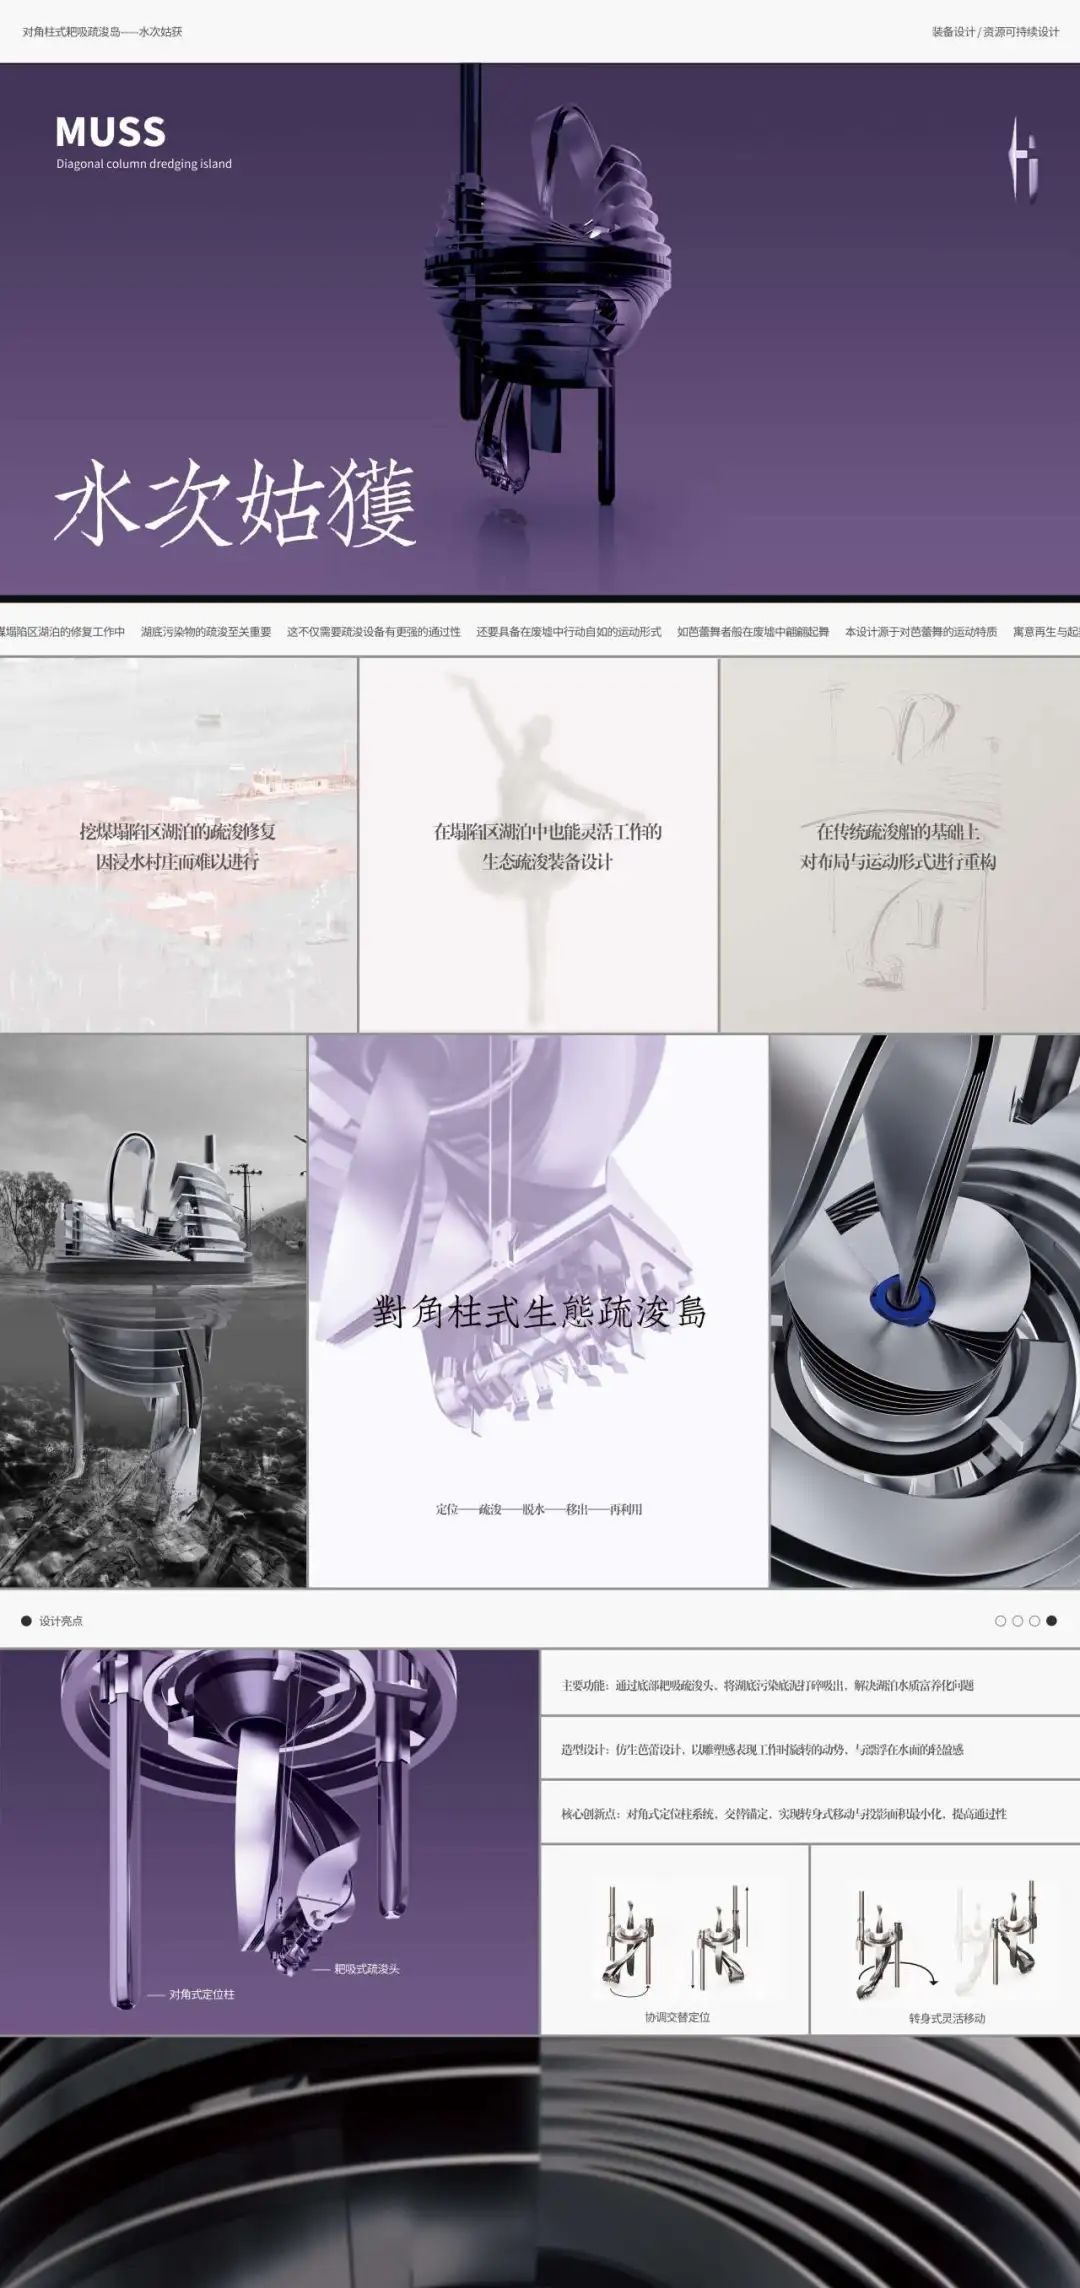Select the leftmost hollow pagination dot
The width and height of the screenshot is (1080, 2288).
(1000, 1621)
